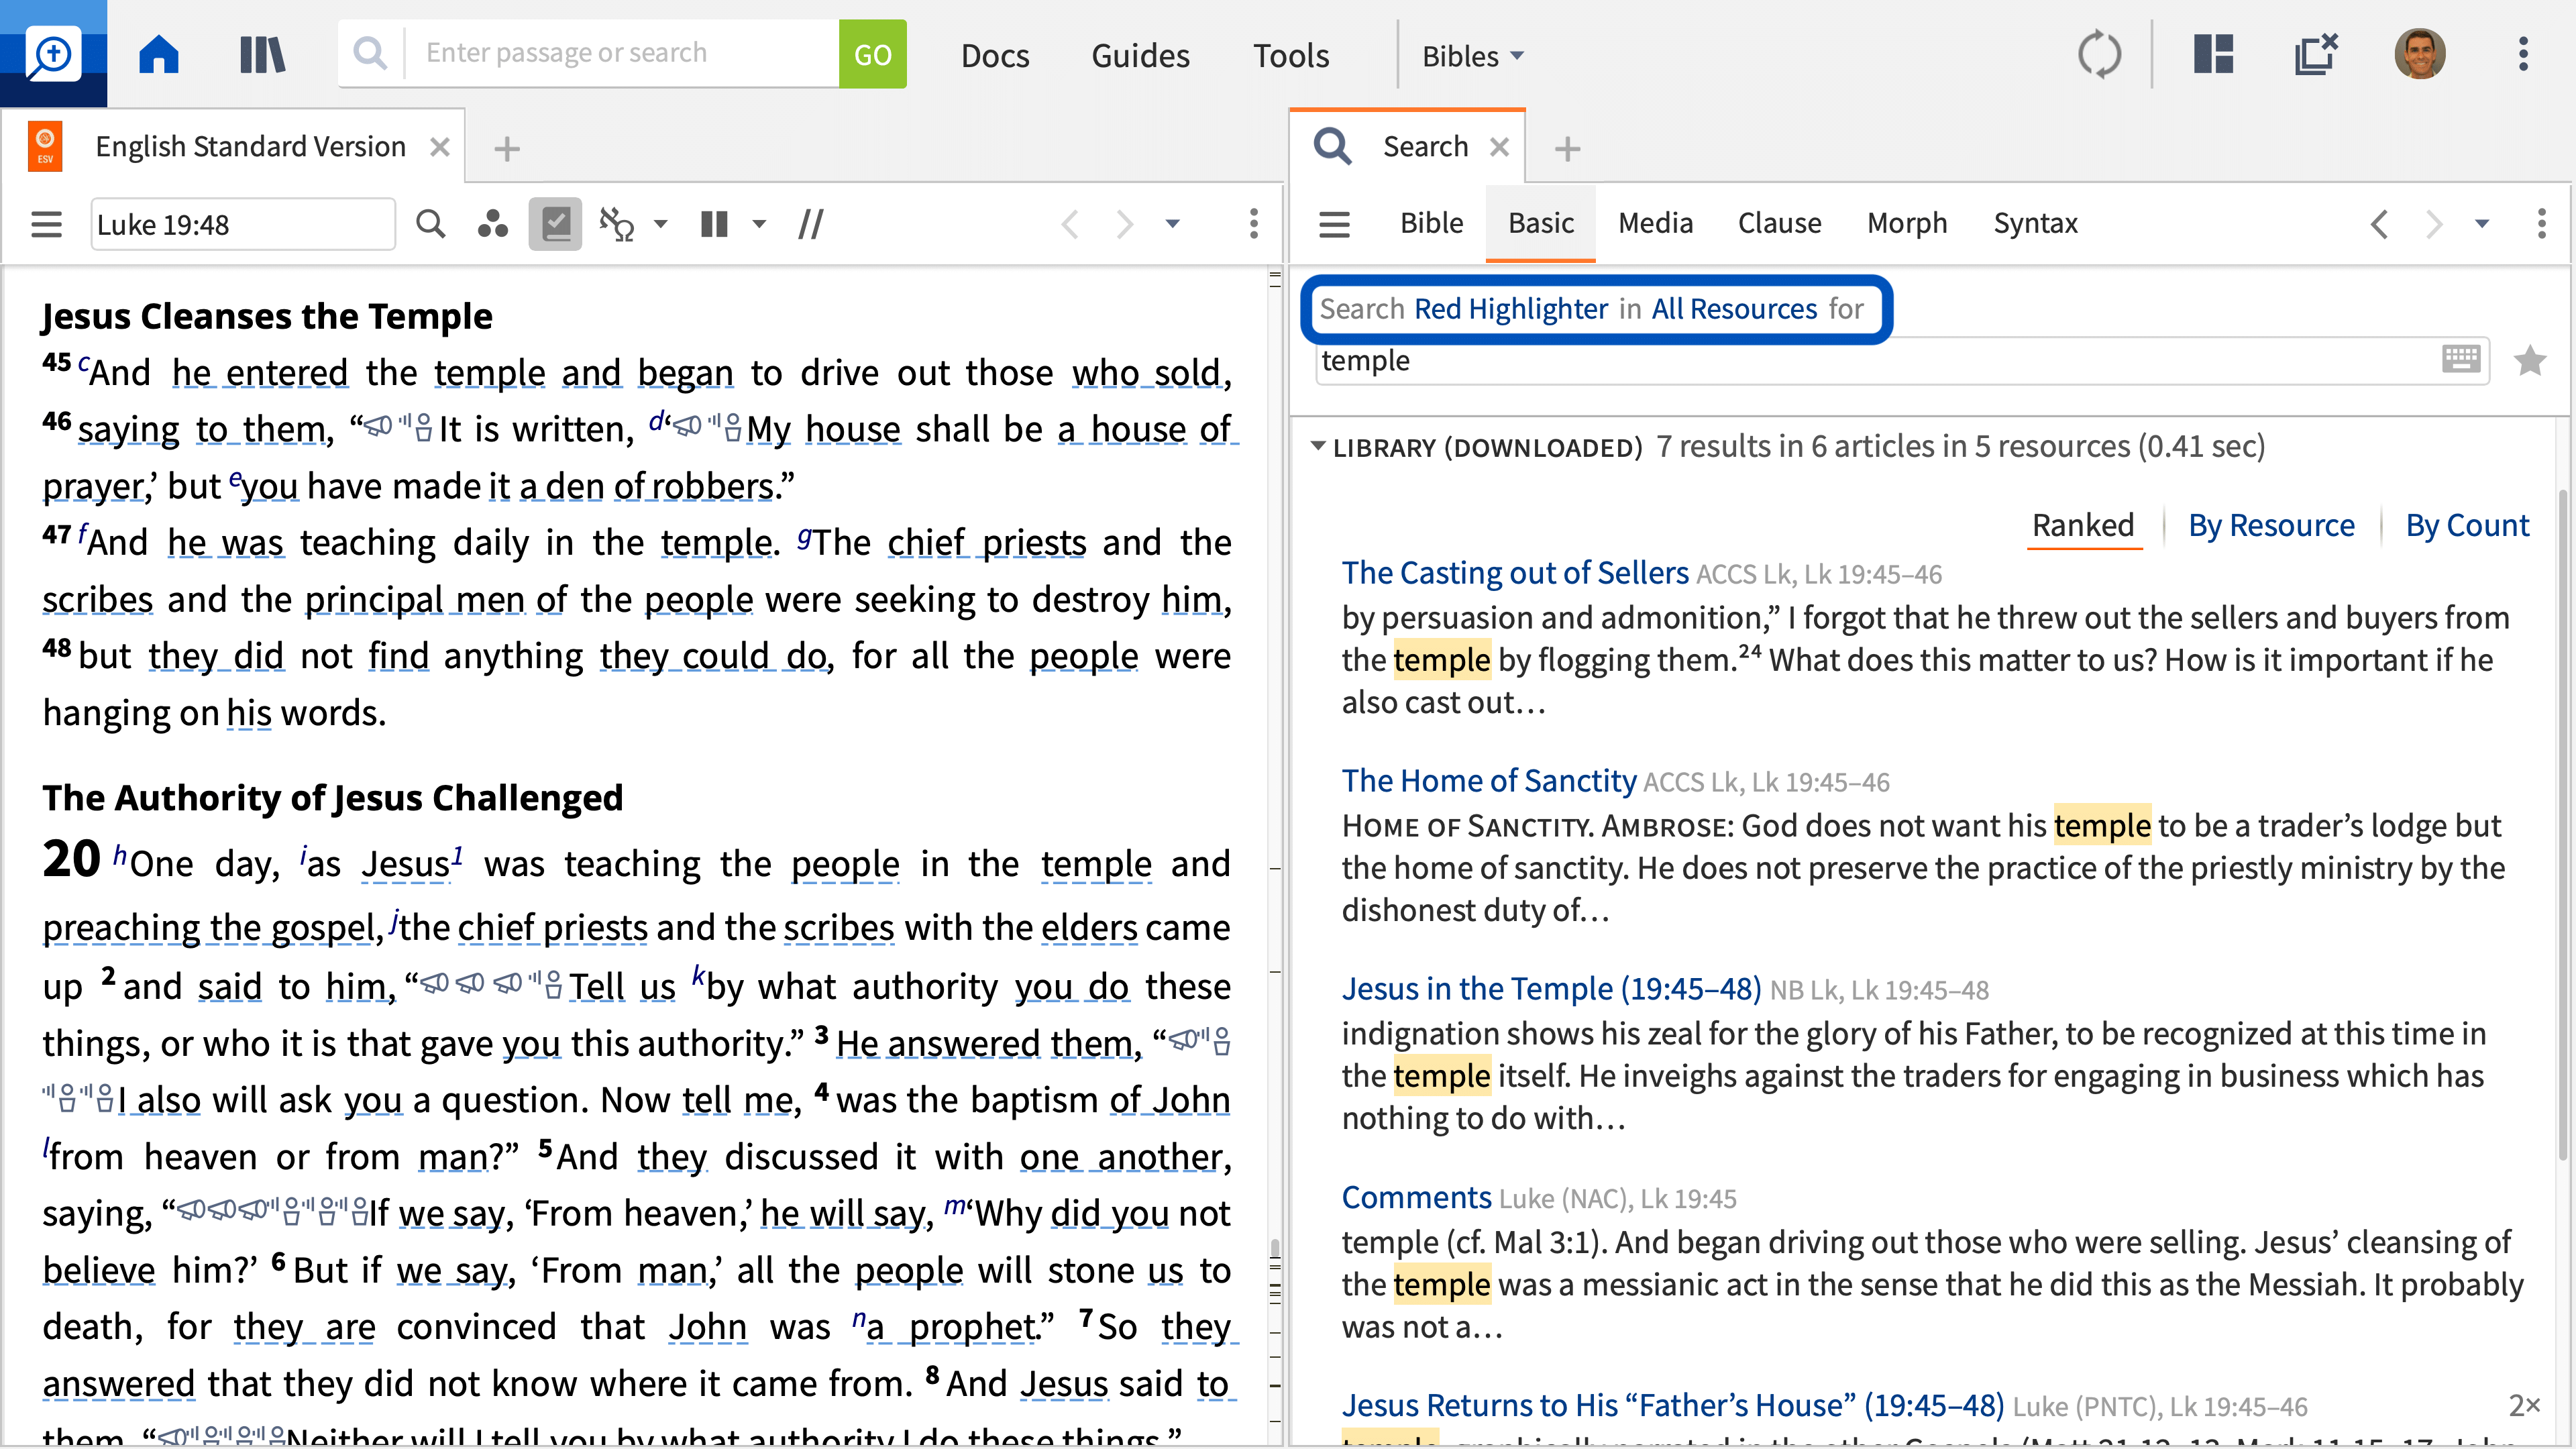Click the search magnifier in the command box
The height and width of the screenshot is (1449, 2576).
coord(370,53)
